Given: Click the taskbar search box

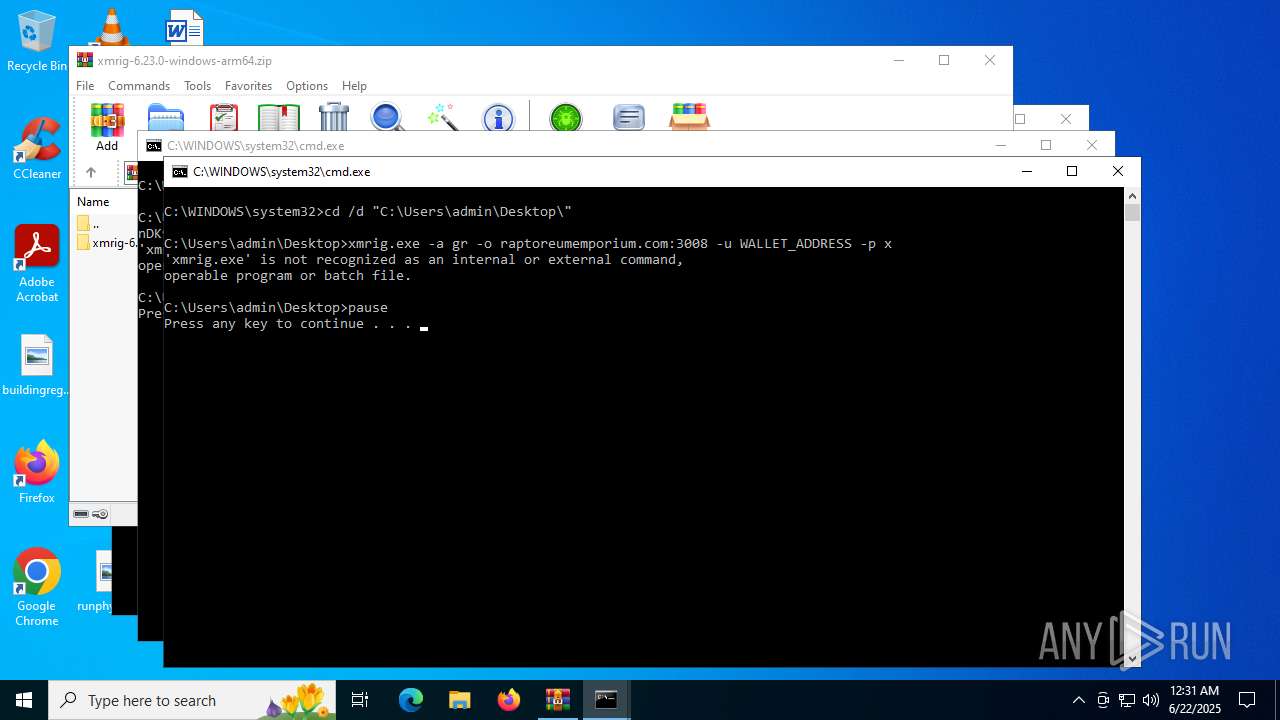Looking at the screenshot, I should tap(194, 700).
